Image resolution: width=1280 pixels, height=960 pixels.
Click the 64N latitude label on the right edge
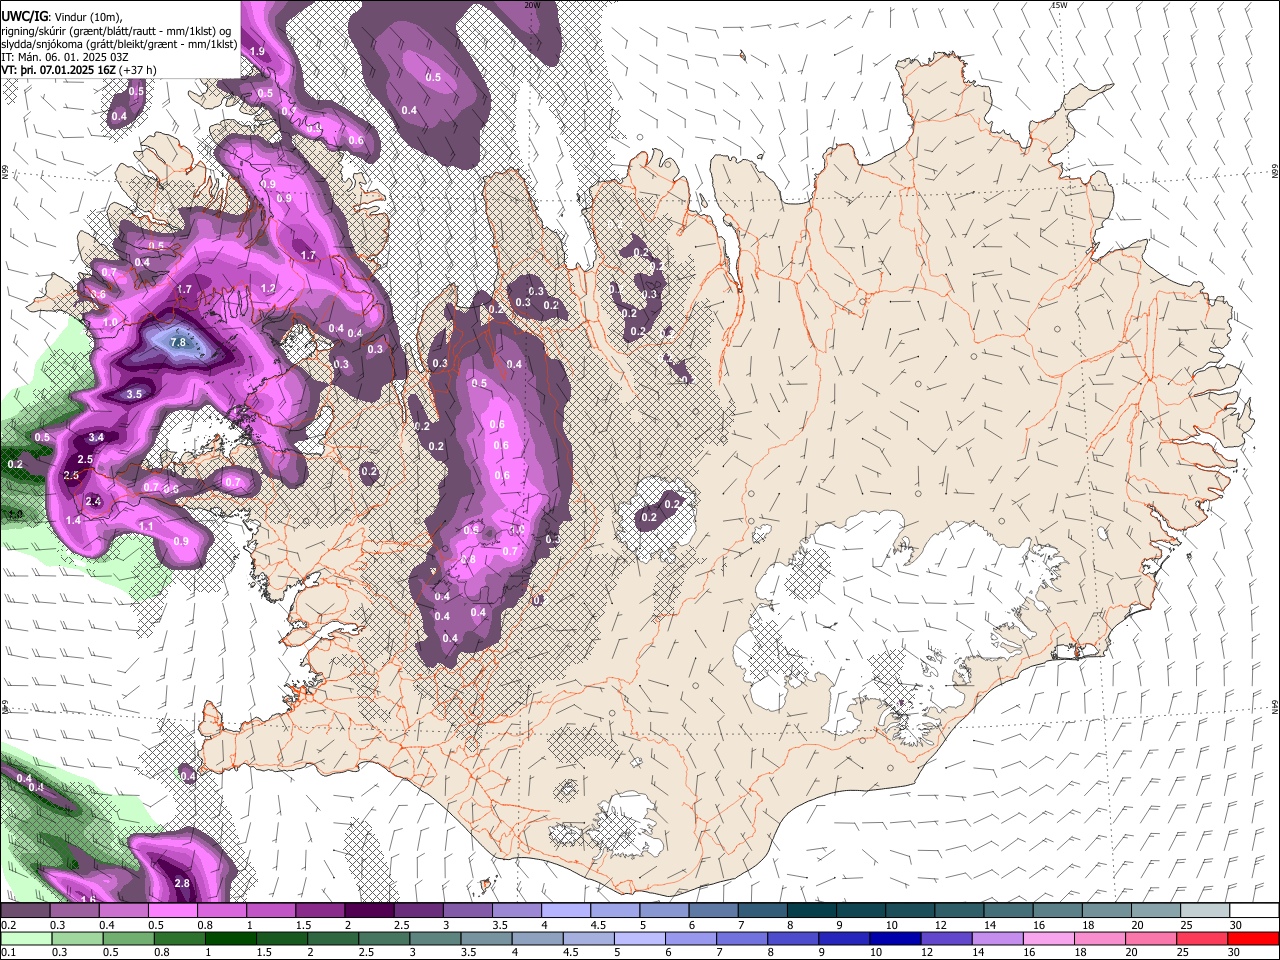pos(1274,706)
